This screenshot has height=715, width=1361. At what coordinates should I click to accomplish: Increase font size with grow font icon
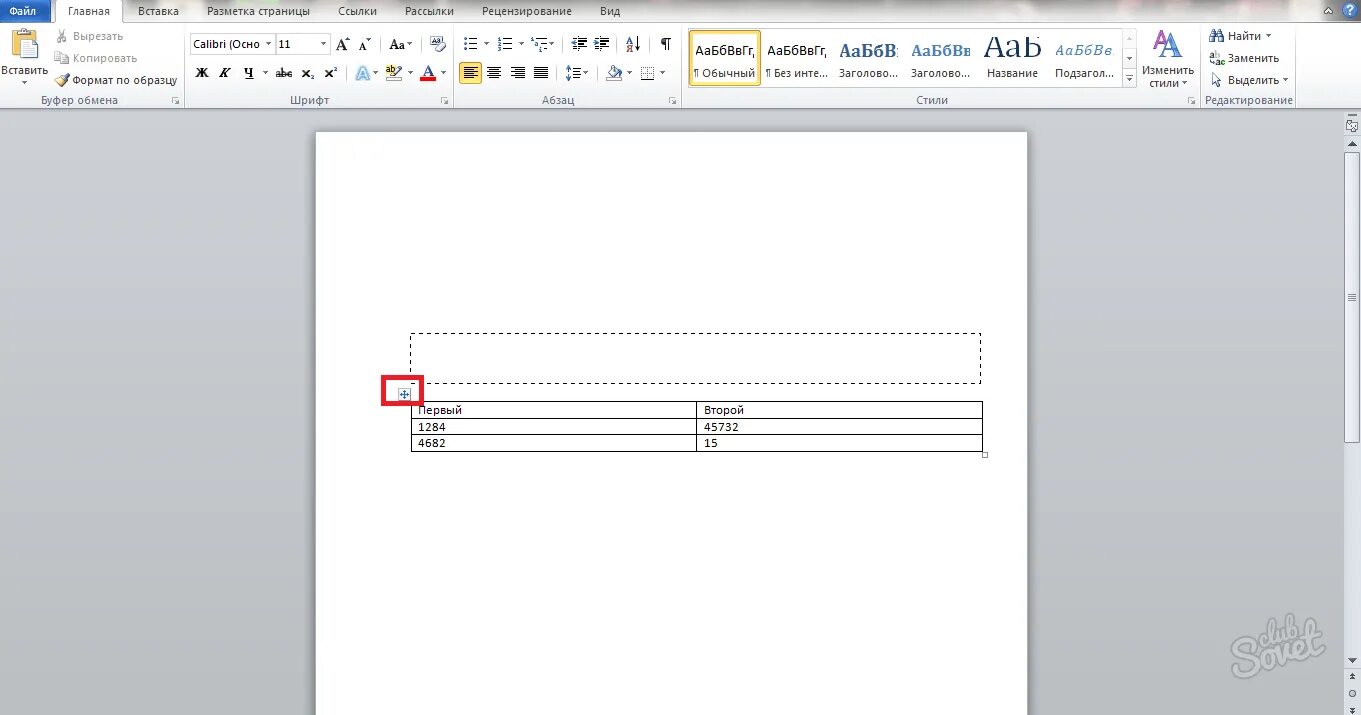pyautogui.click(x=343, y=44)
